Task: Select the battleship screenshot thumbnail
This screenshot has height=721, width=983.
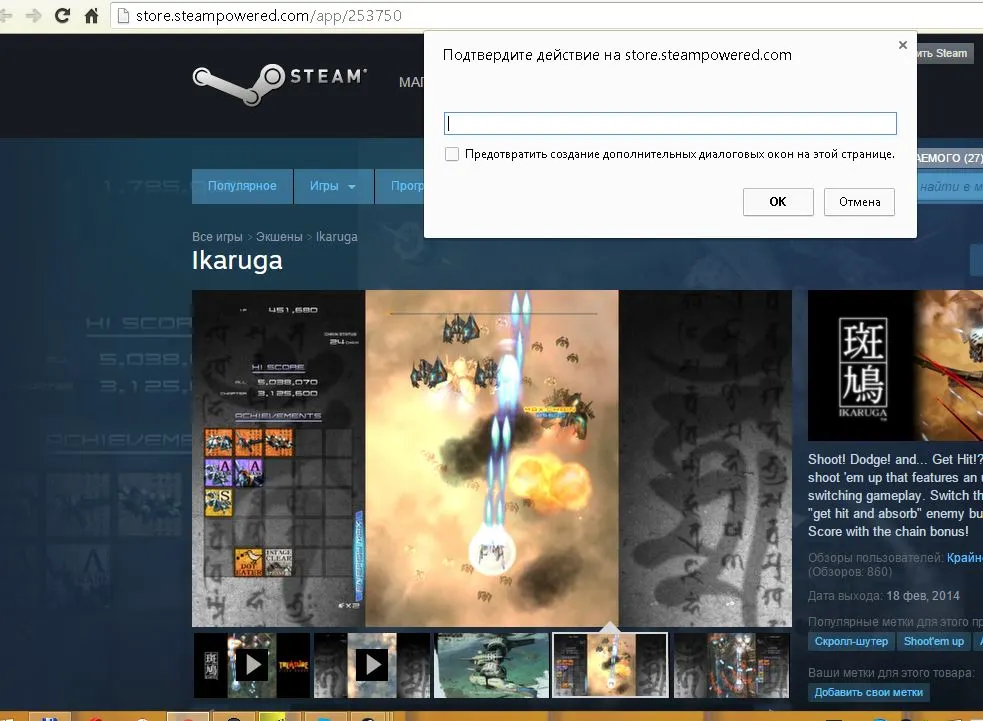Action: (x=492, y=665)
